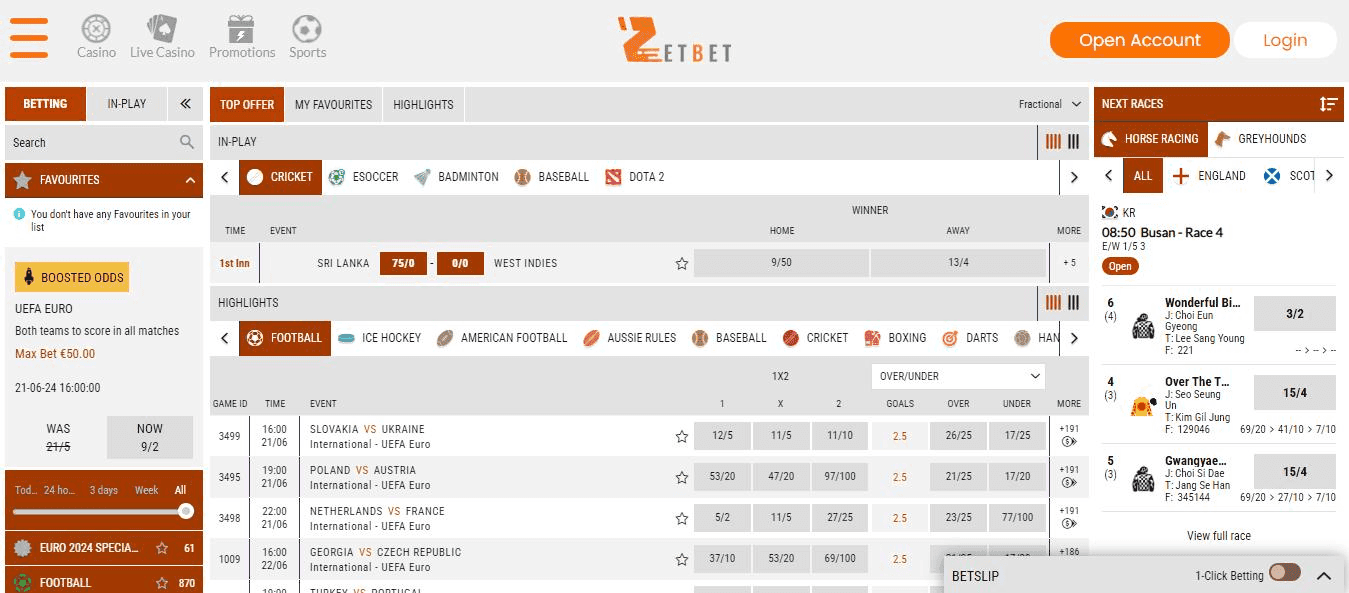The width and height of the screenshot is (1349, 593).
Task: Open the Over/Under market dropdown
Action: click(959, 376)
